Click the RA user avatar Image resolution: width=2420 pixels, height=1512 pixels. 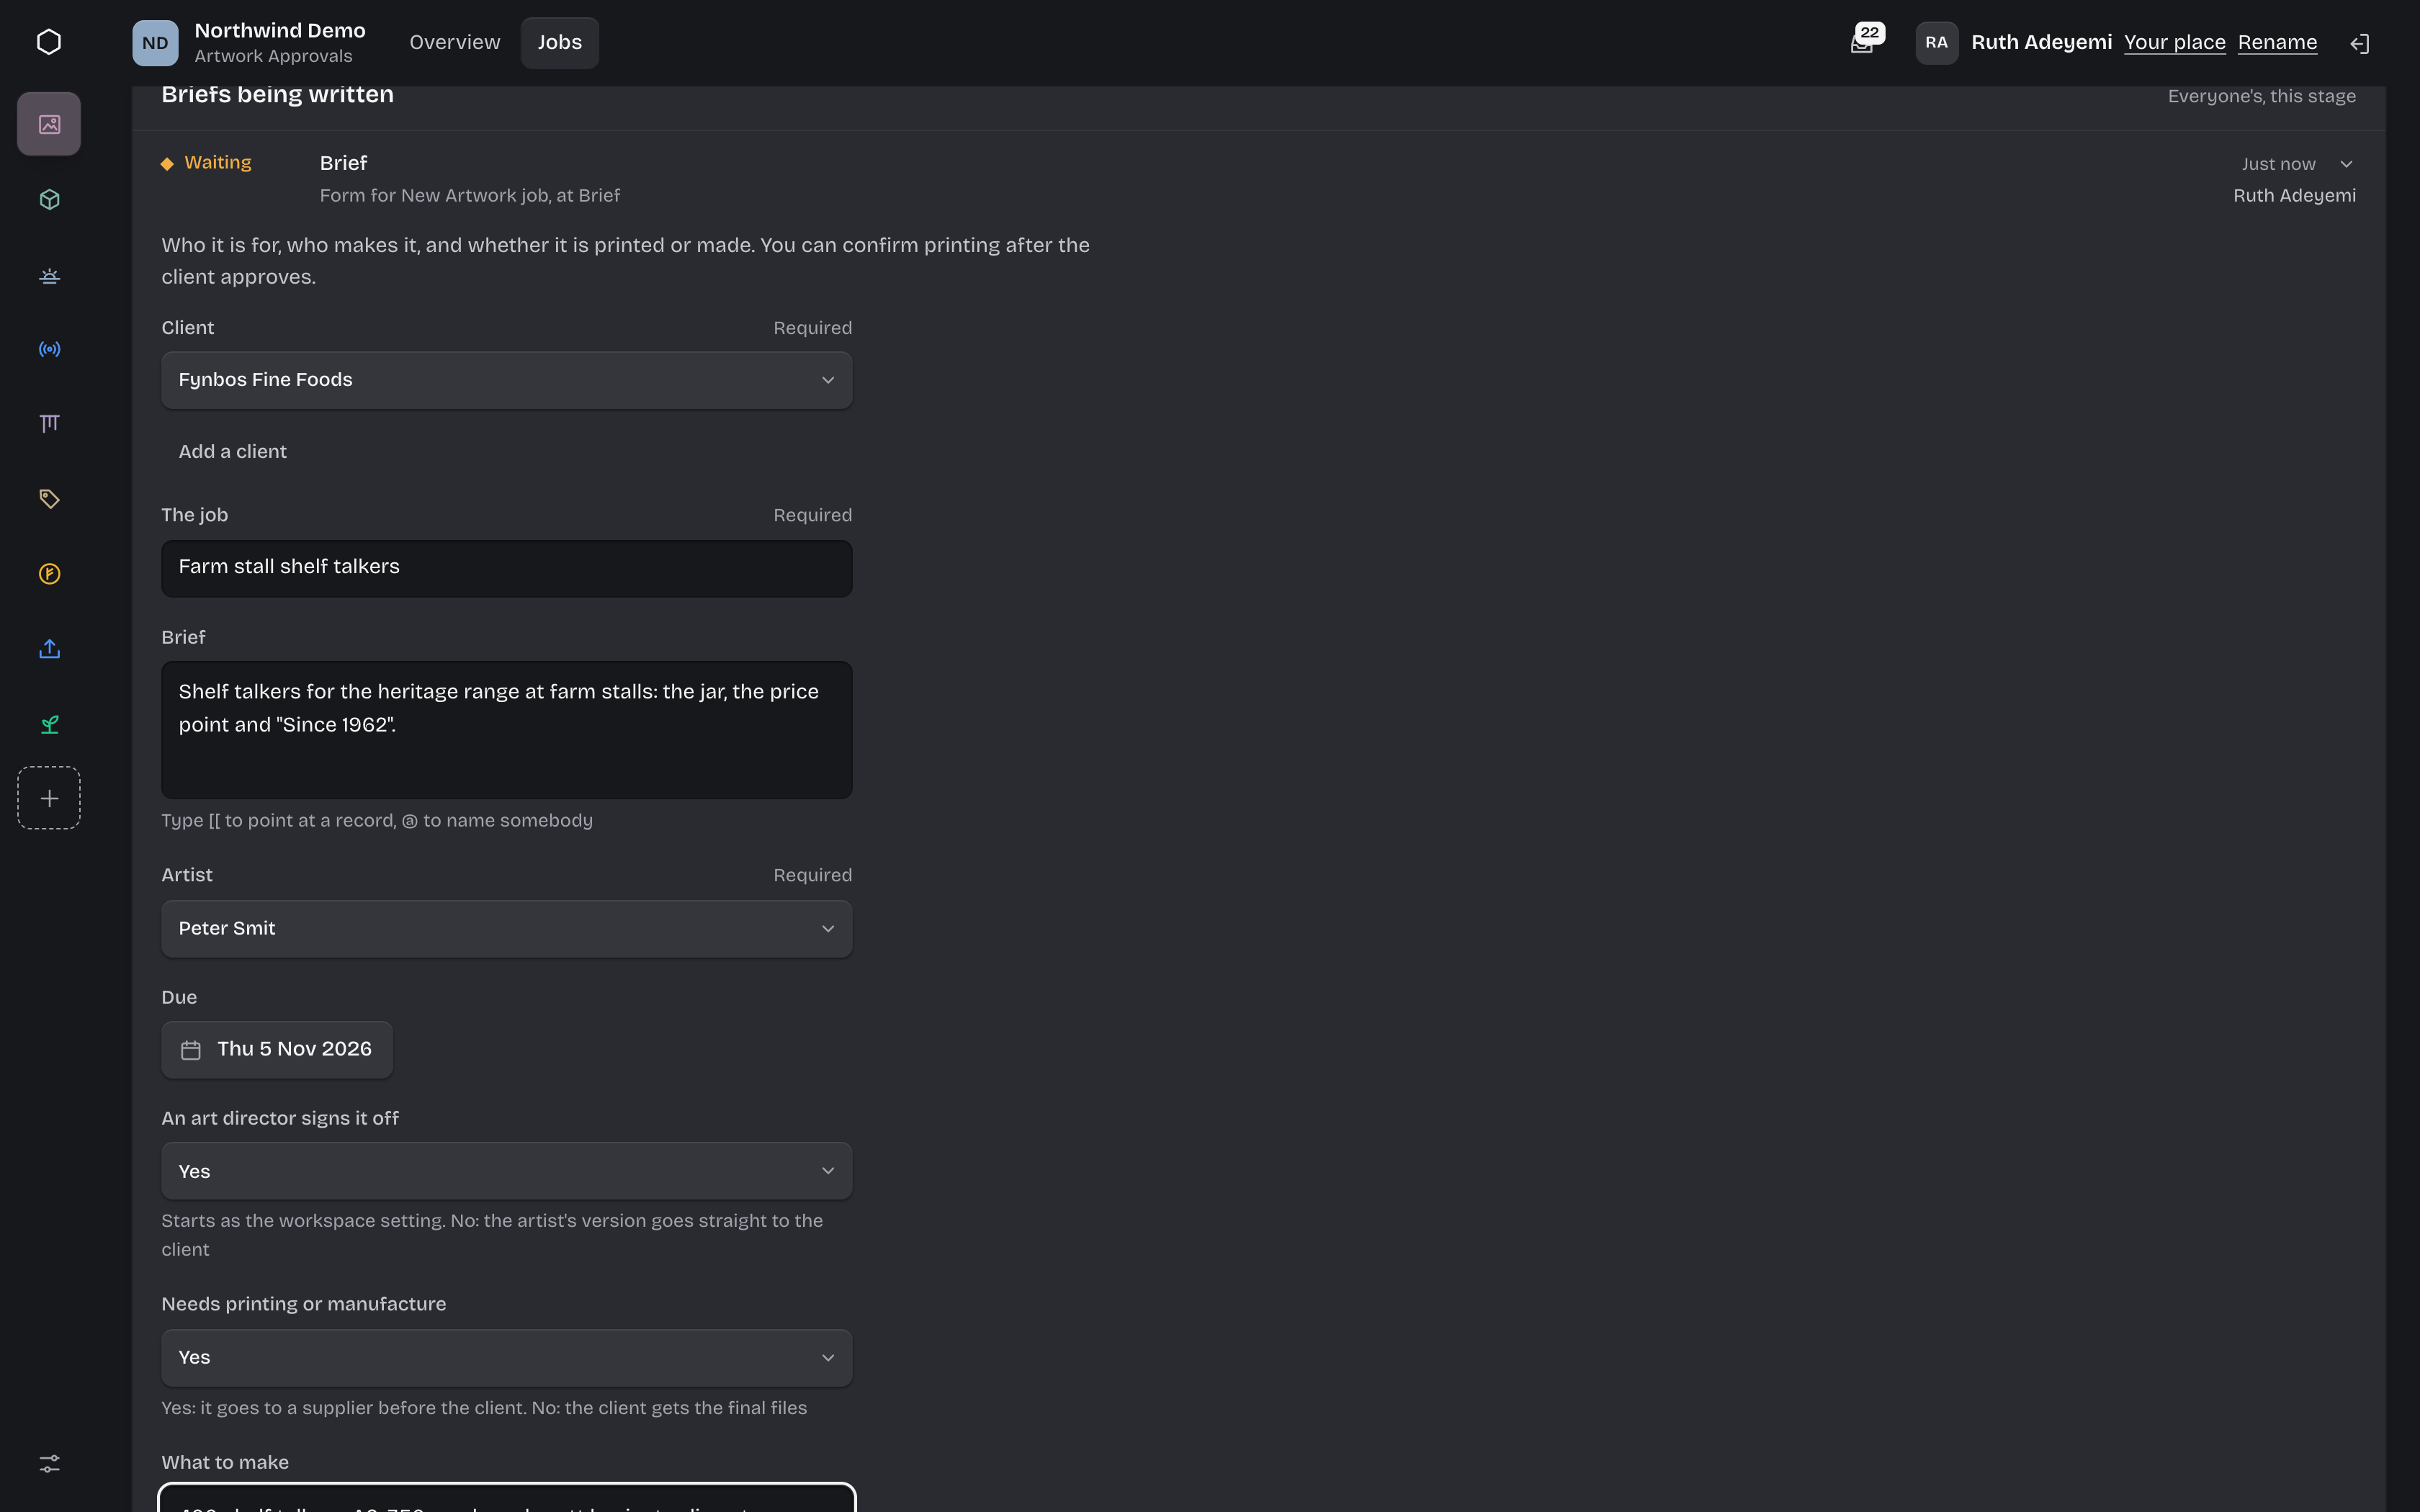pos(1936,43)
